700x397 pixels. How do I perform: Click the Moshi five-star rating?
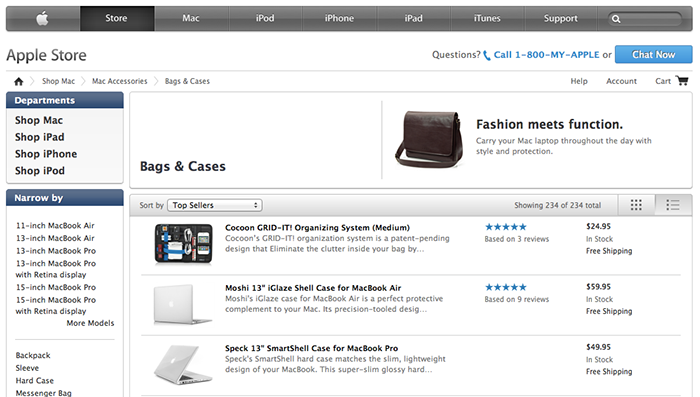point(506,287)
